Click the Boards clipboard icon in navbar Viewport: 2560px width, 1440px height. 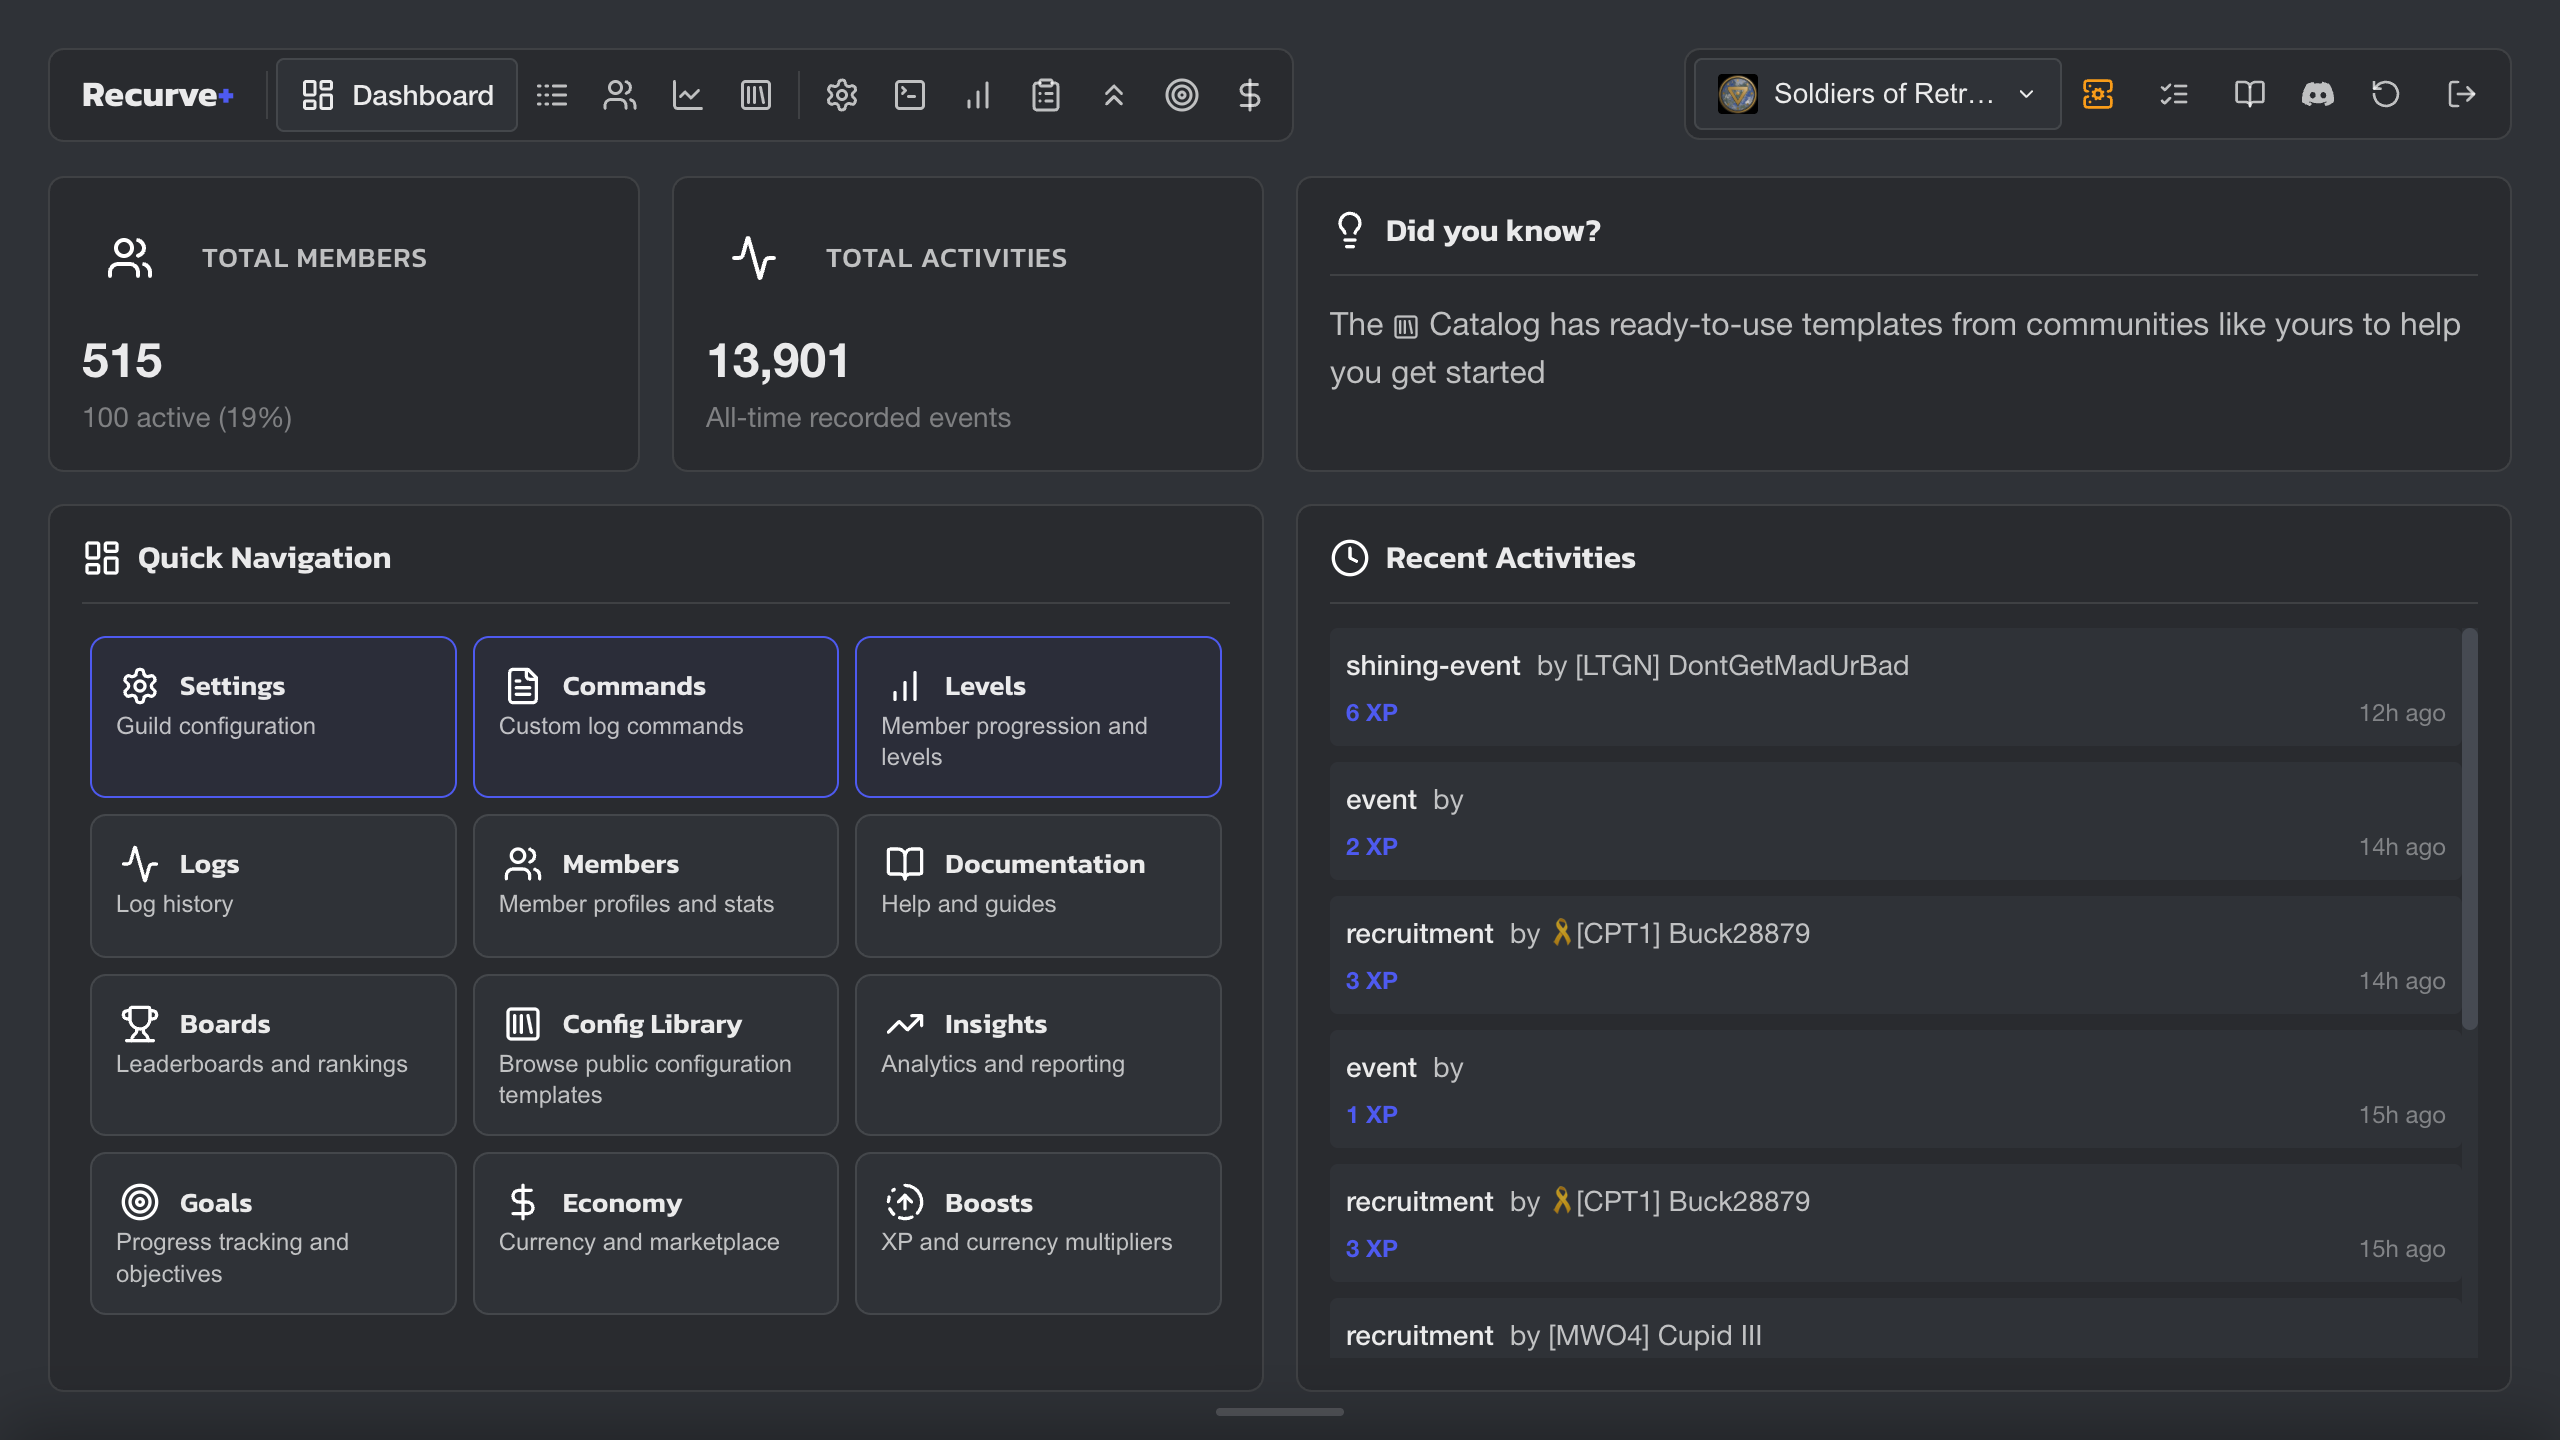[x=1046, y=95]
